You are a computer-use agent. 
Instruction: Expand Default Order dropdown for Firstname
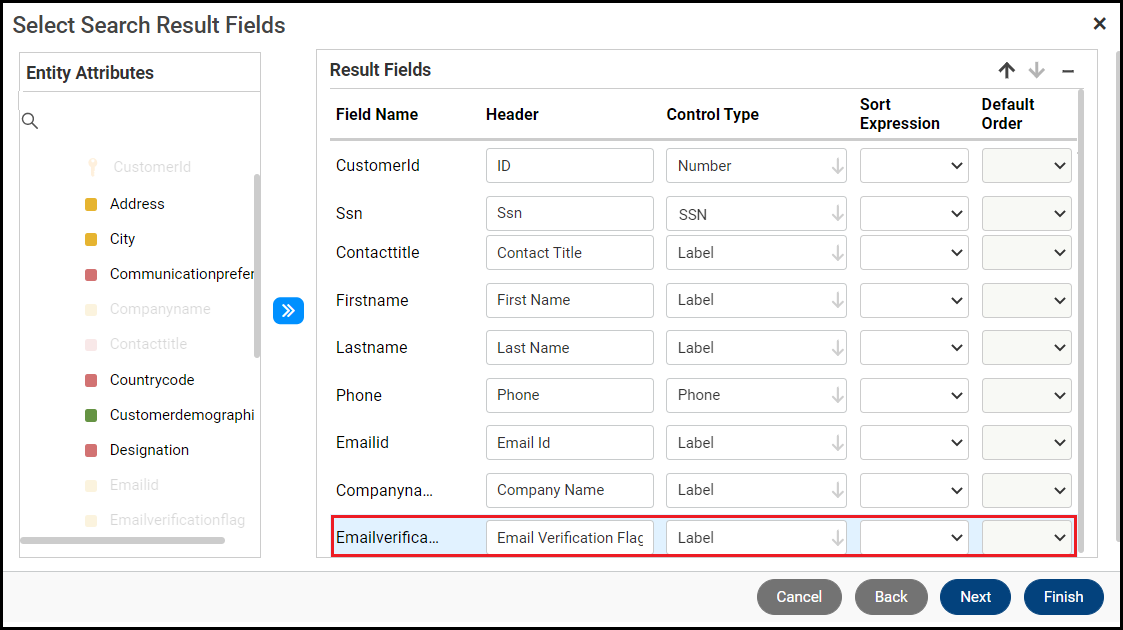point(1026,300)
